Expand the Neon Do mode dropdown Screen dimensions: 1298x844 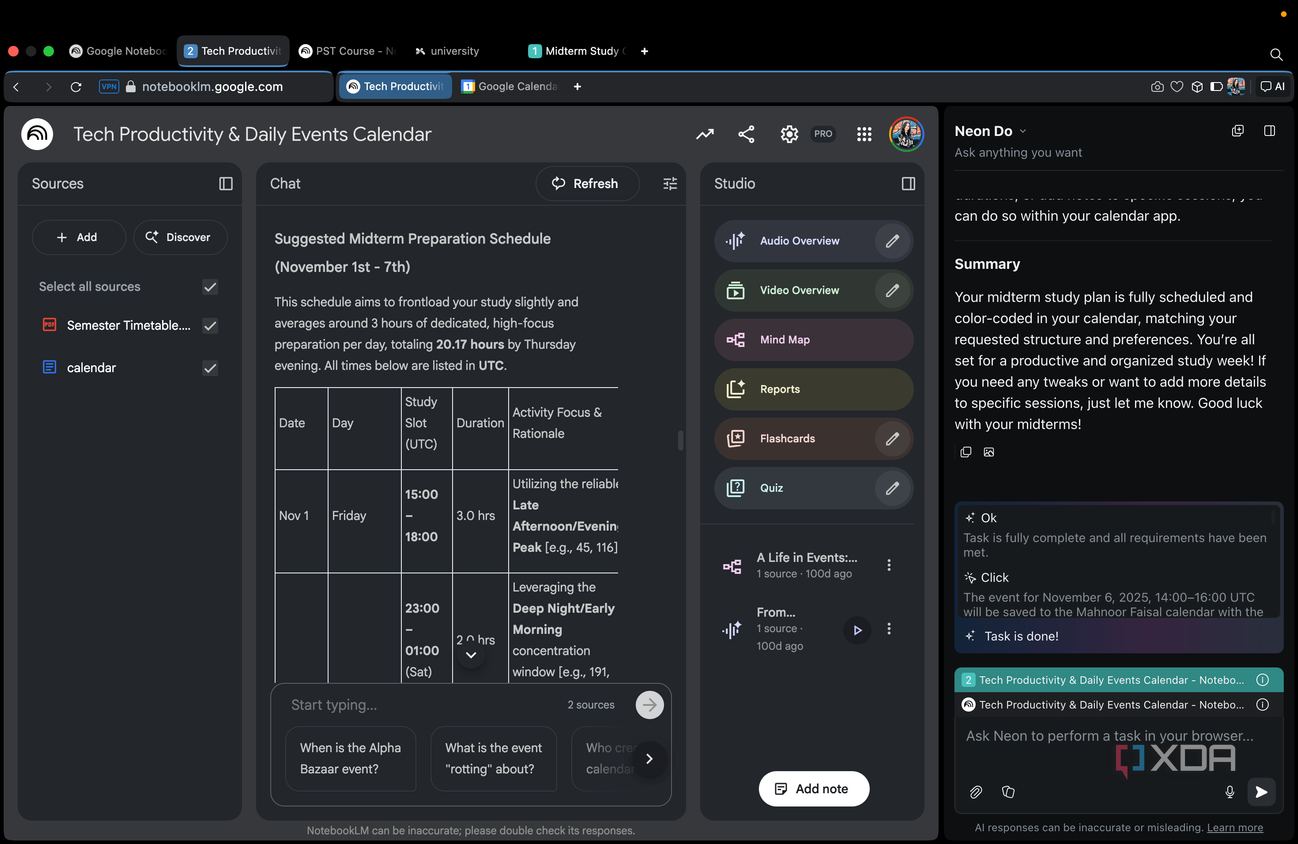[1022, 132]
